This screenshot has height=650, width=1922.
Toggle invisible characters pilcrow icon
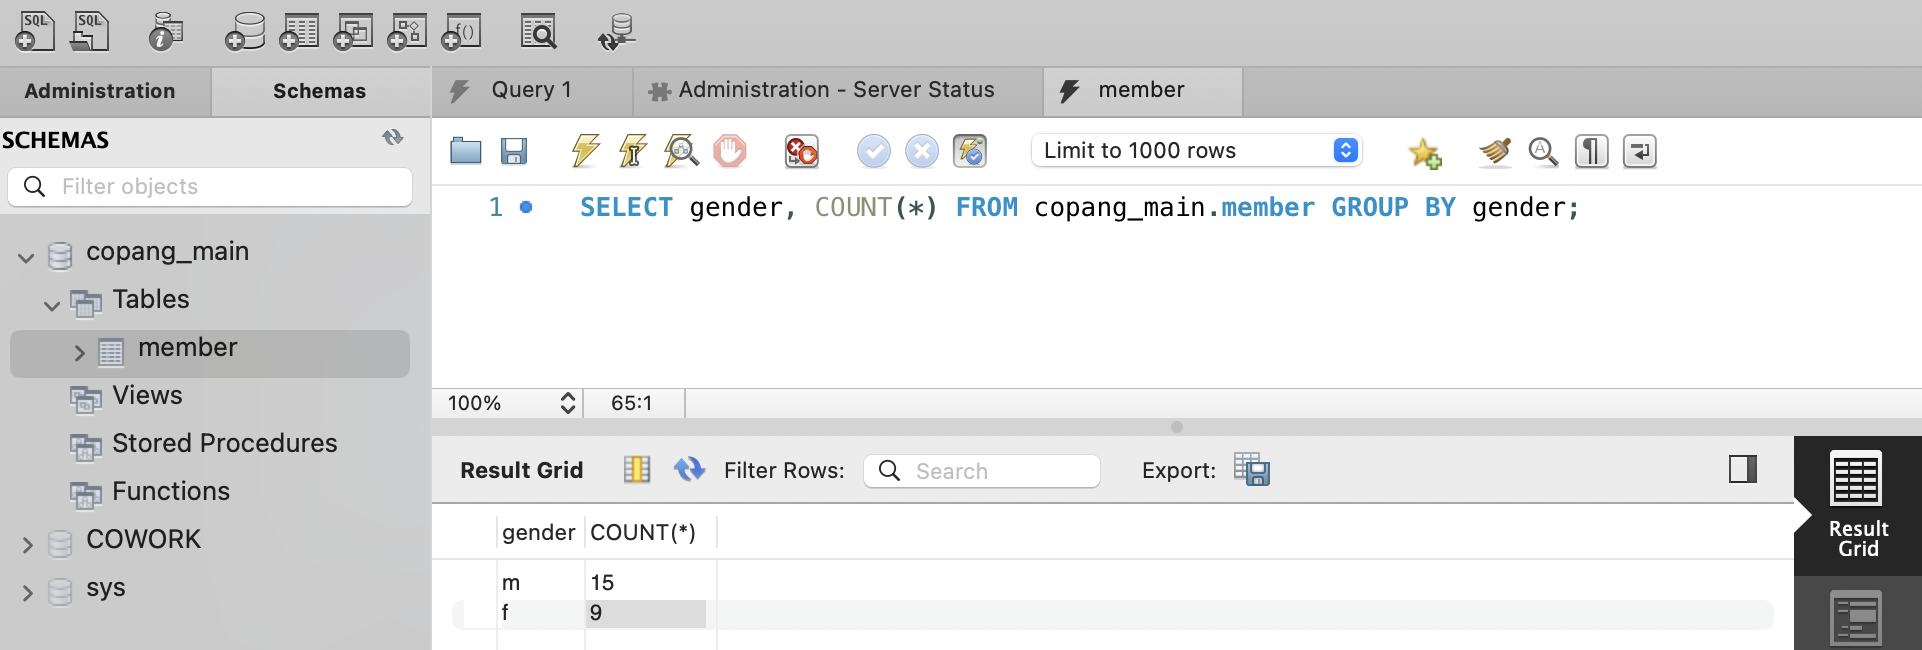pyautogui.click(x=1591, y=151)
